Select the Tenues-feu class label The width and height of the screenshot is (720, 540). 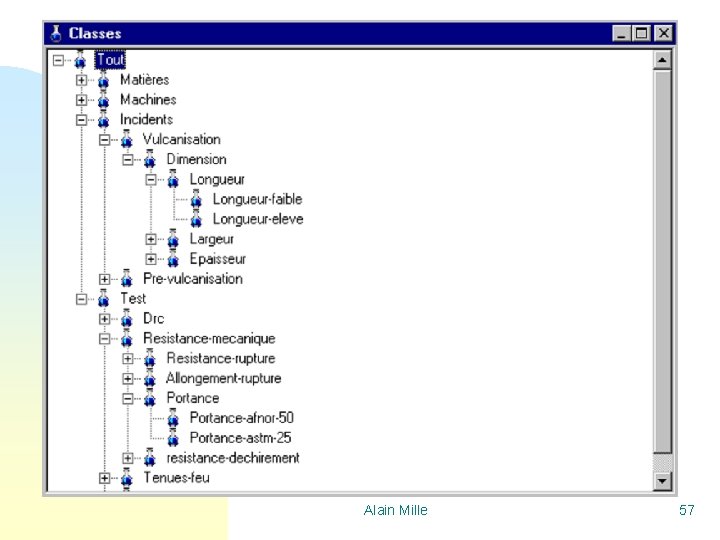(x=176, y=478)
